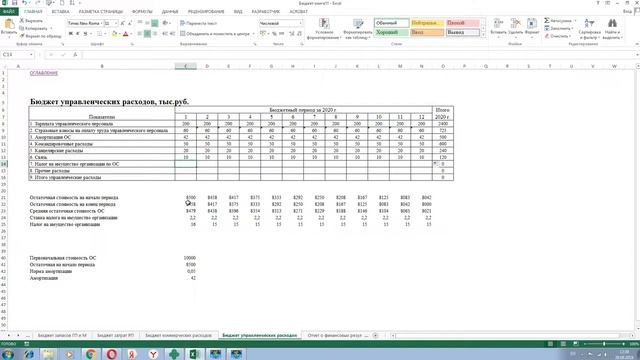The width and height of the screenshot is (640, 360).
Task: Open Format as Table menu
Action: click(x=358, y=29)
